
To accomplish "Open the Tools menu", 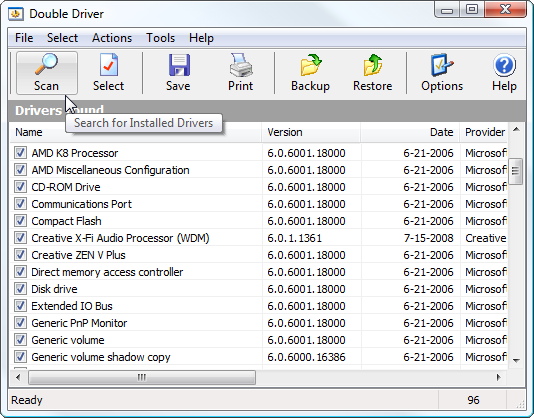I will pyautogui.click(x=160, y=38).
